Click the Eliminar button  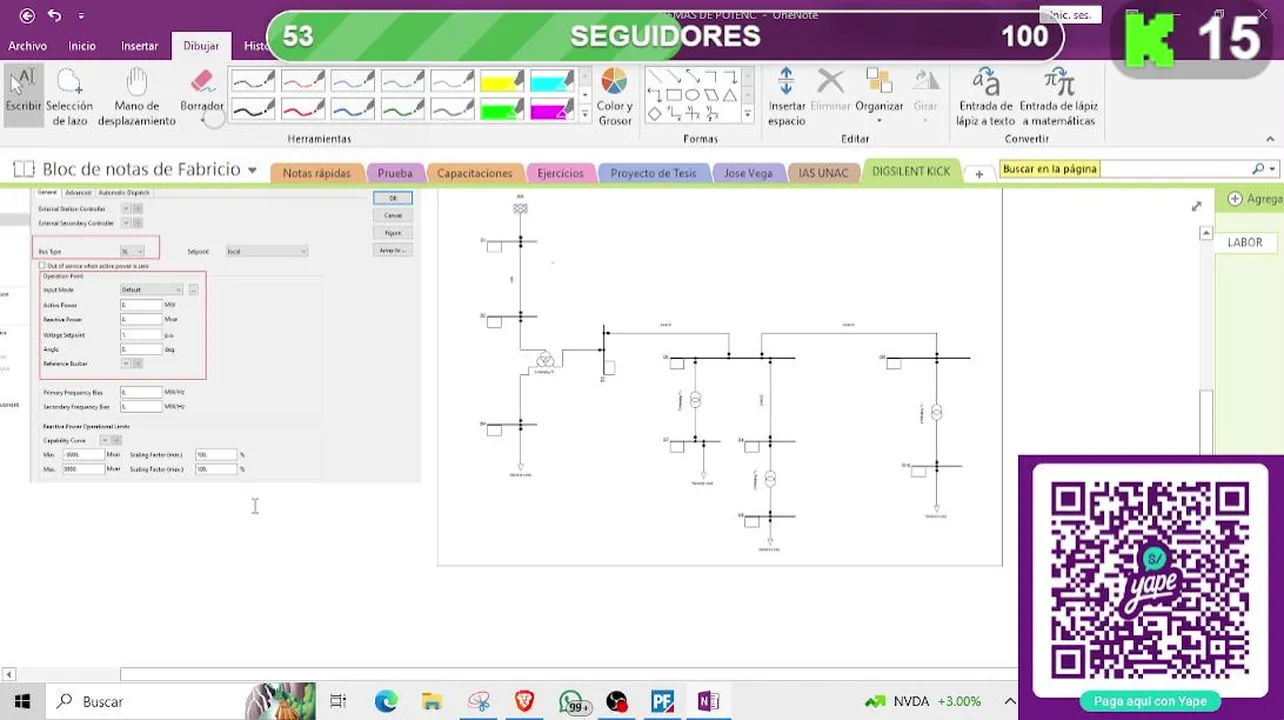tap(830, 90)
